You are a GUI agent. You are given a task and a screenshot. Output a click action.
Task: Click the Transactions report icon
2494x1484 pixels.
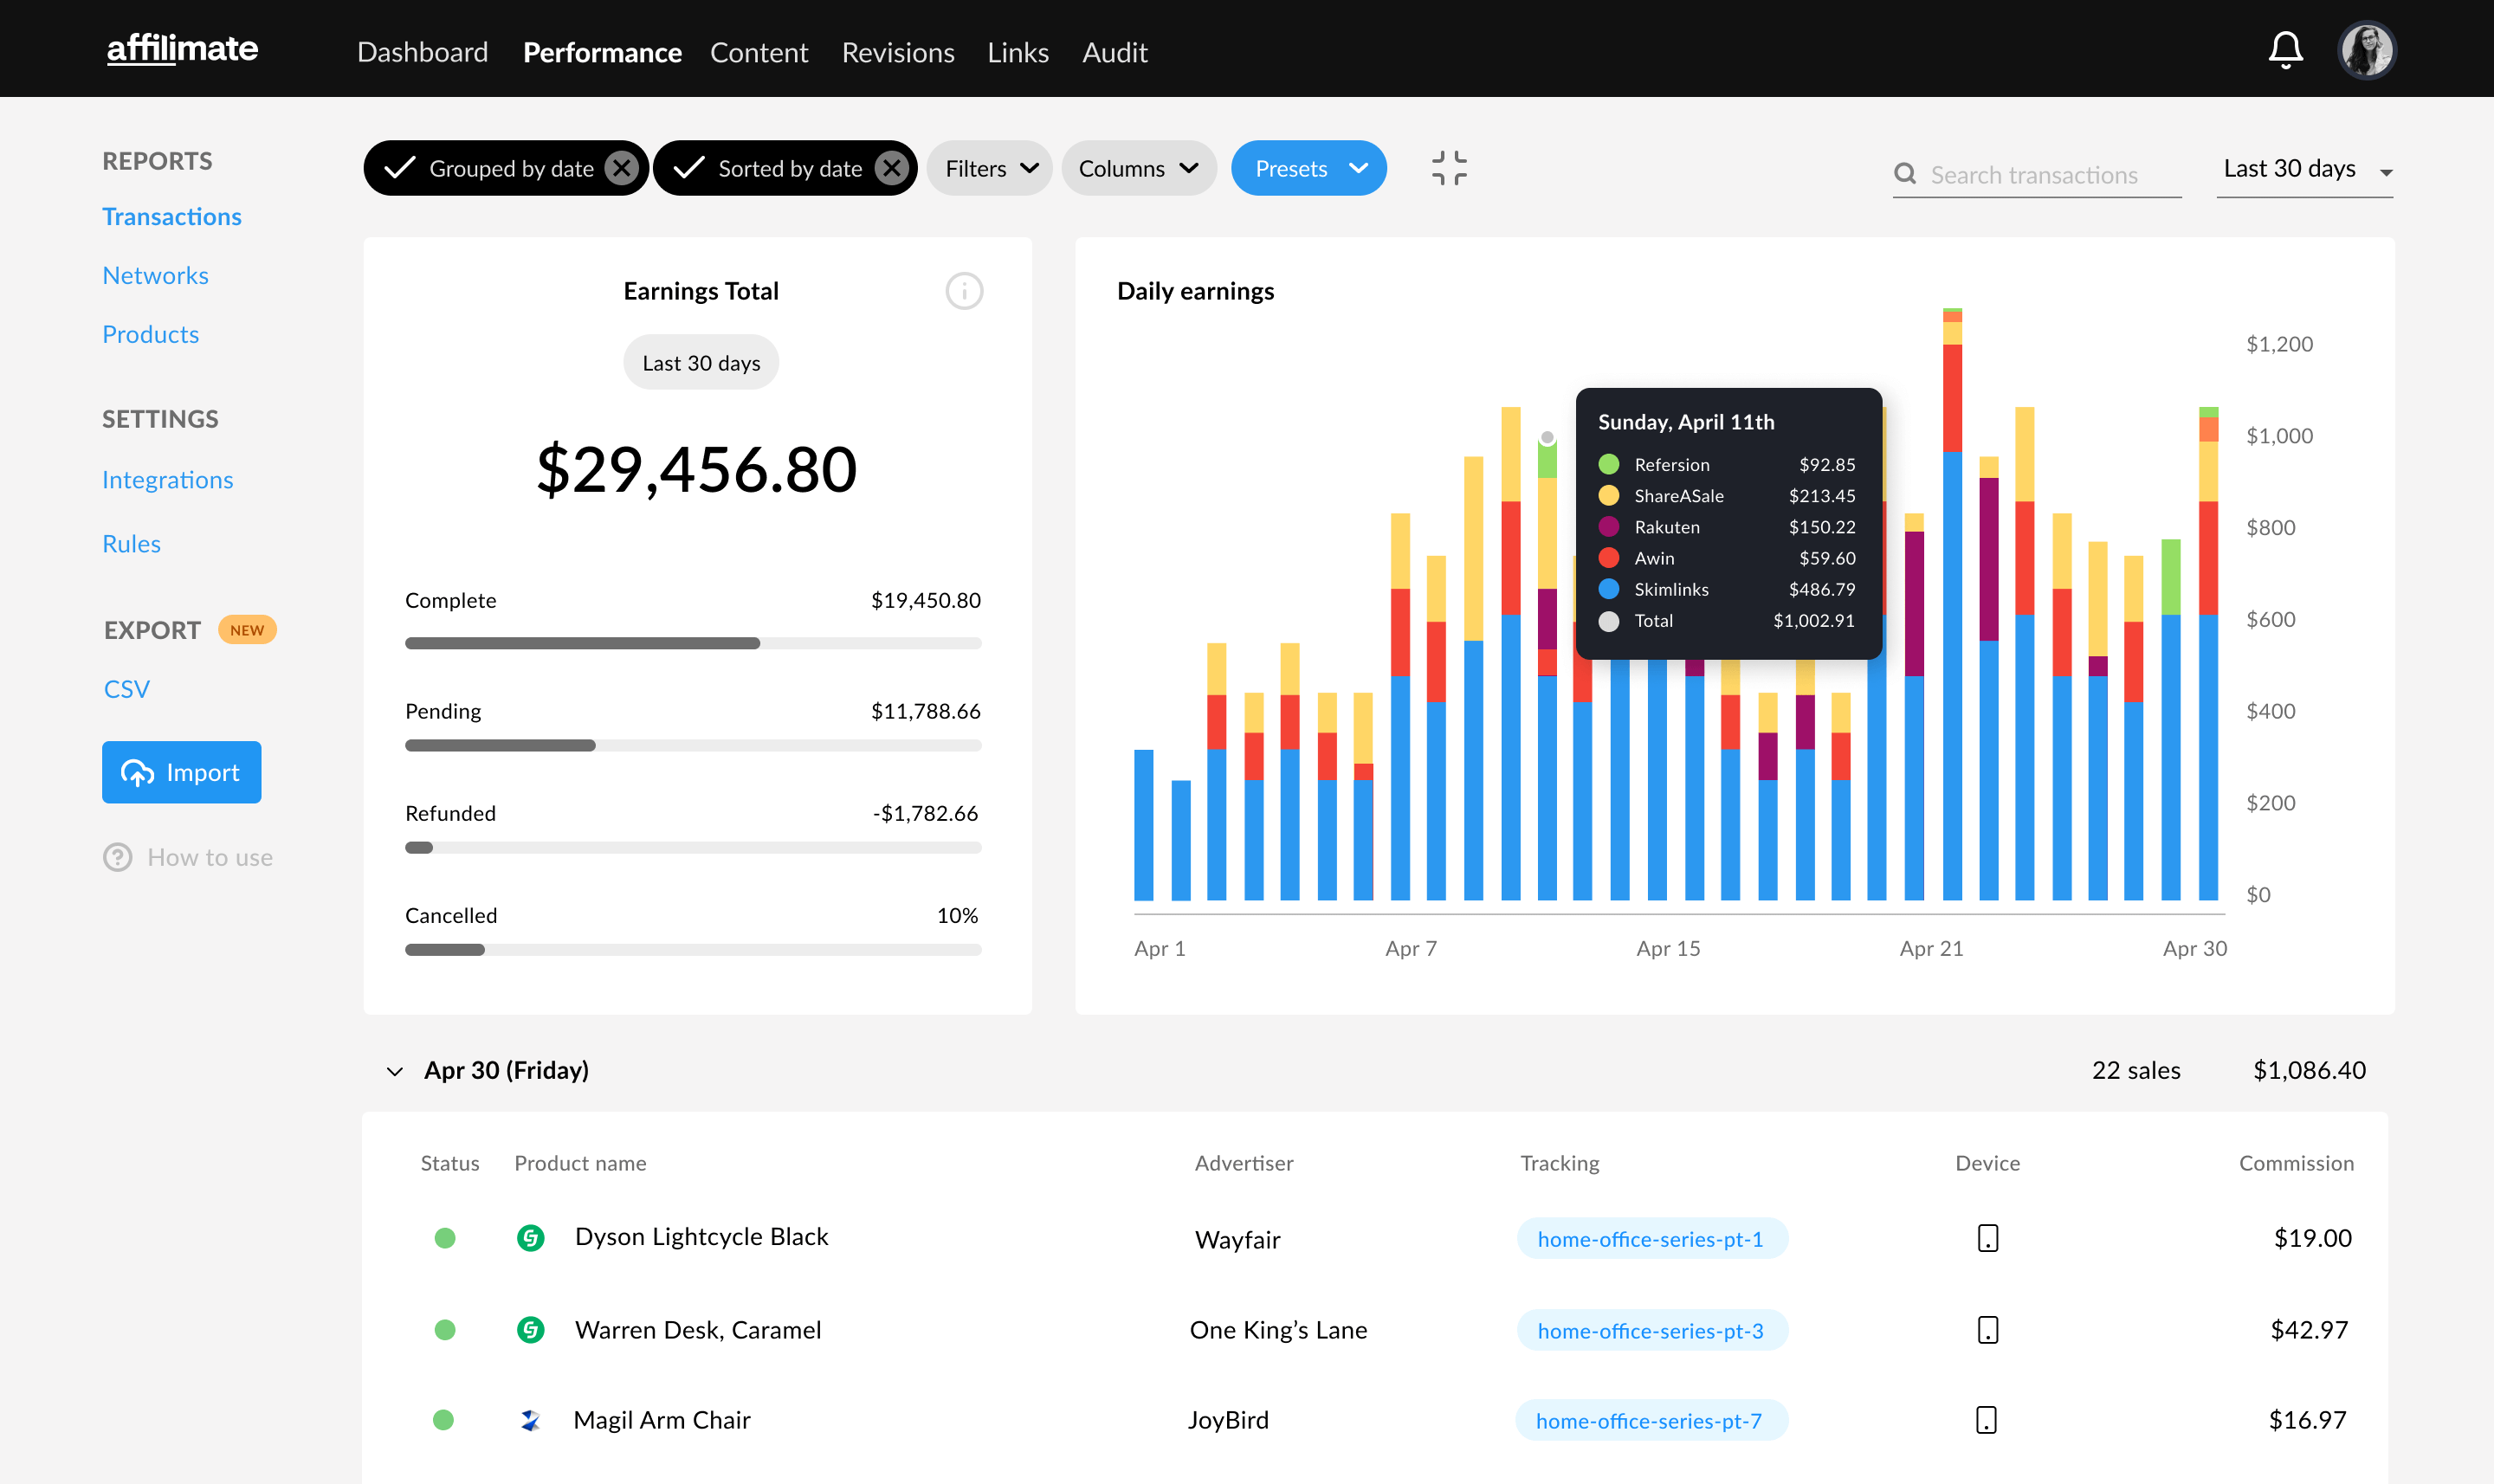(x=171, y=216)
